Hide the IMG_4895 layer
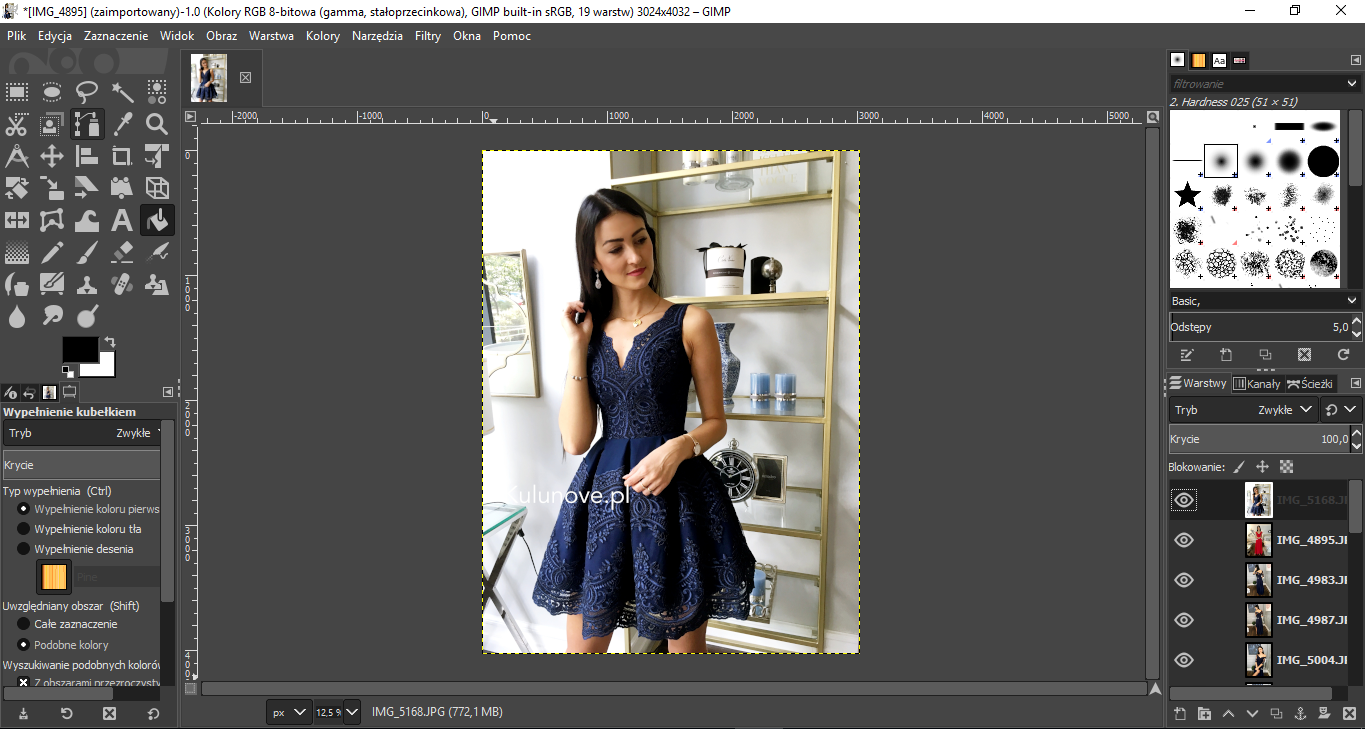 [1184, 540]
